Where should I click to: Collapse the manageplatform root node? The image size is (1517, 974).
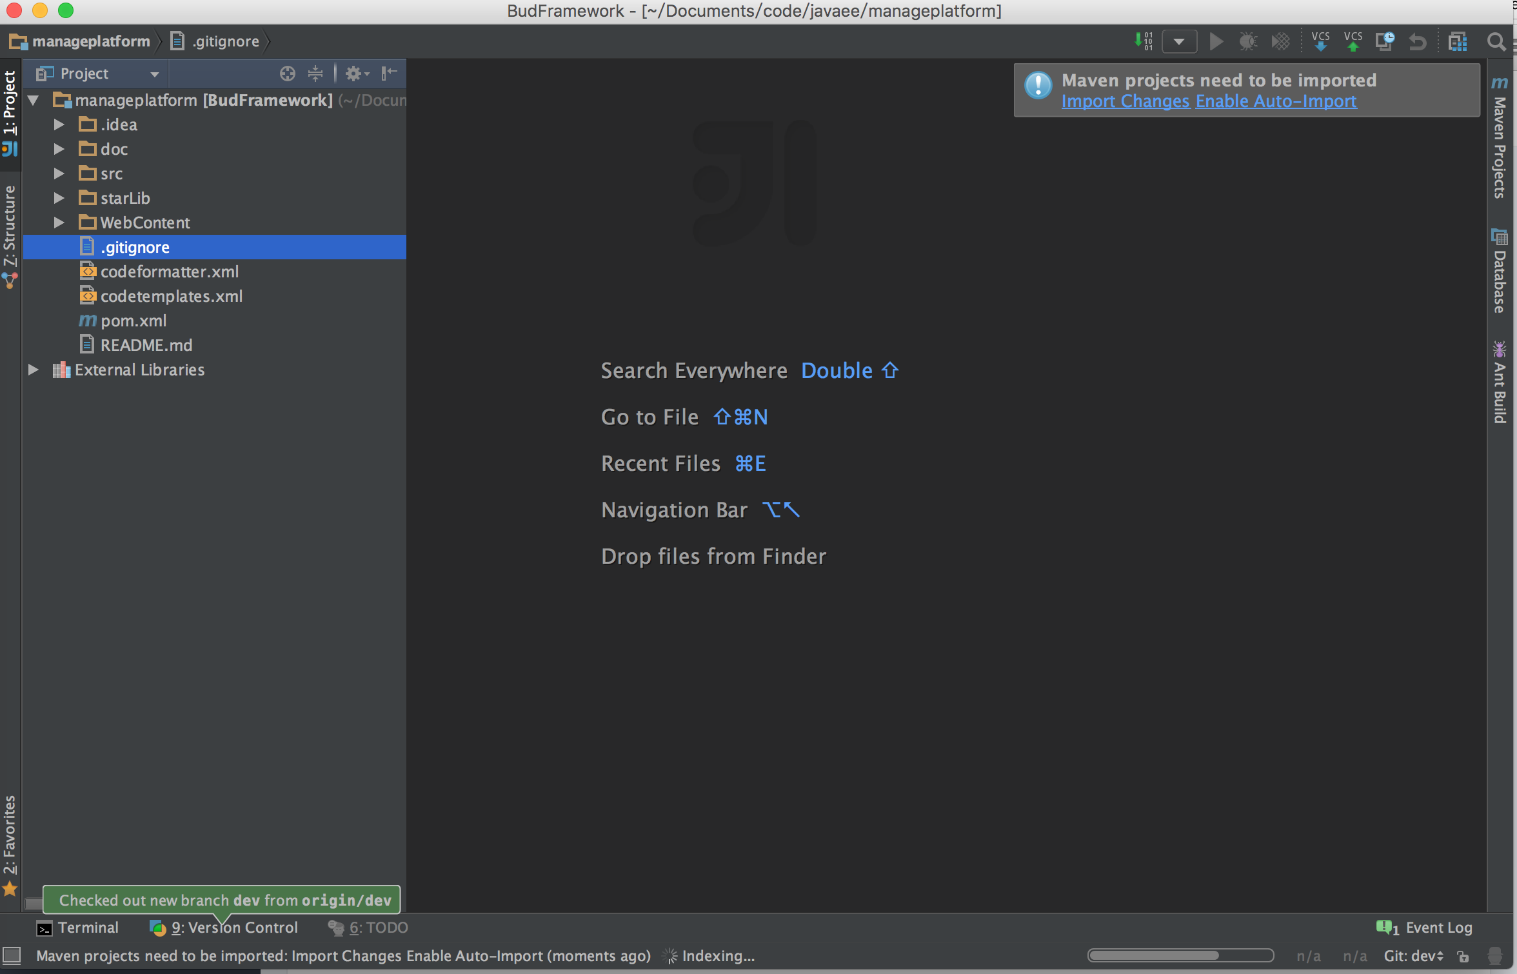coord(33,100)
